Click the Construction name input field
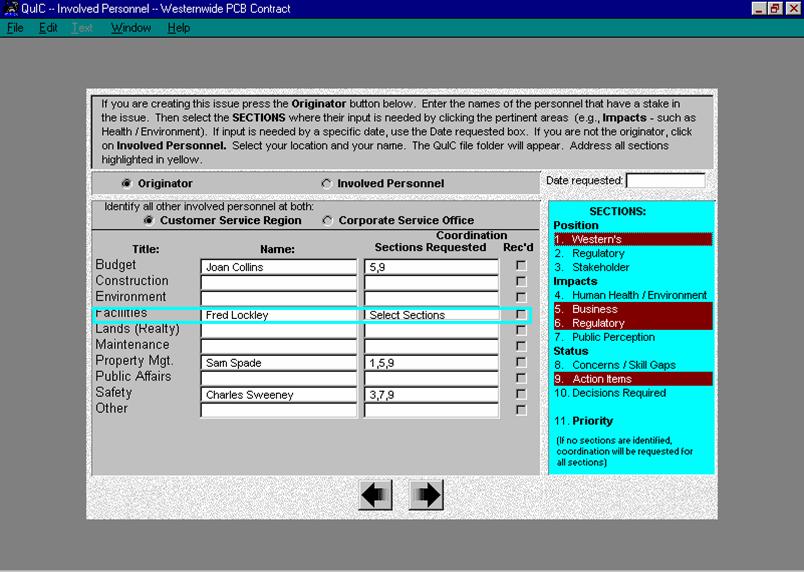Viewport: 804px width, 572px height. 278,283
